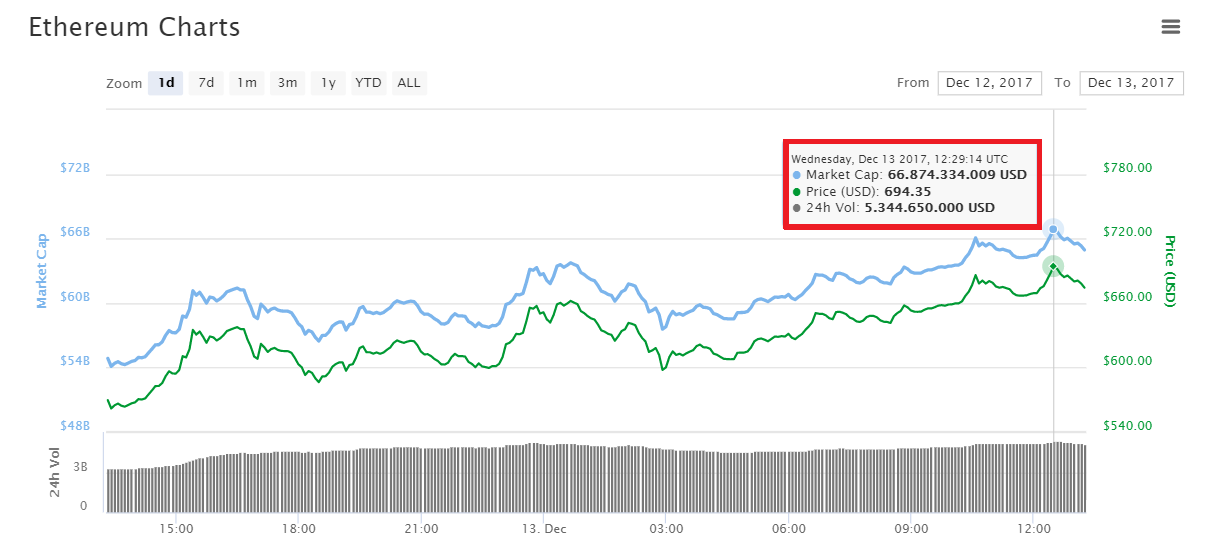The width and height of the screenshot is (1231, 558).
Task: Select the 3m zoom range
Action: (x=287, y=83)
